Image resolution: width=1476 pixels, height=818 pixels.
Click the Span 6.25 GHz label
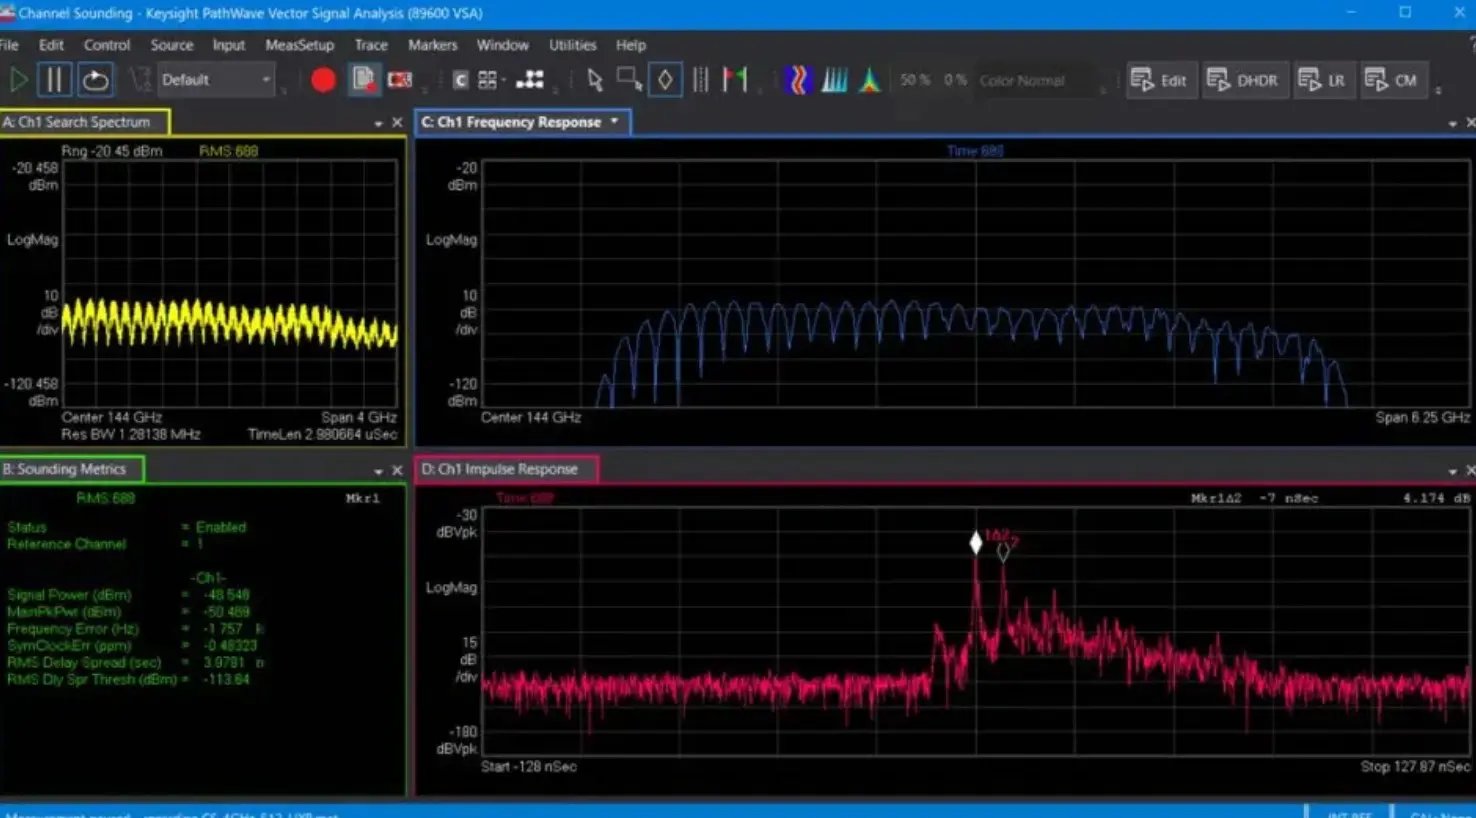pos(1422,417)
